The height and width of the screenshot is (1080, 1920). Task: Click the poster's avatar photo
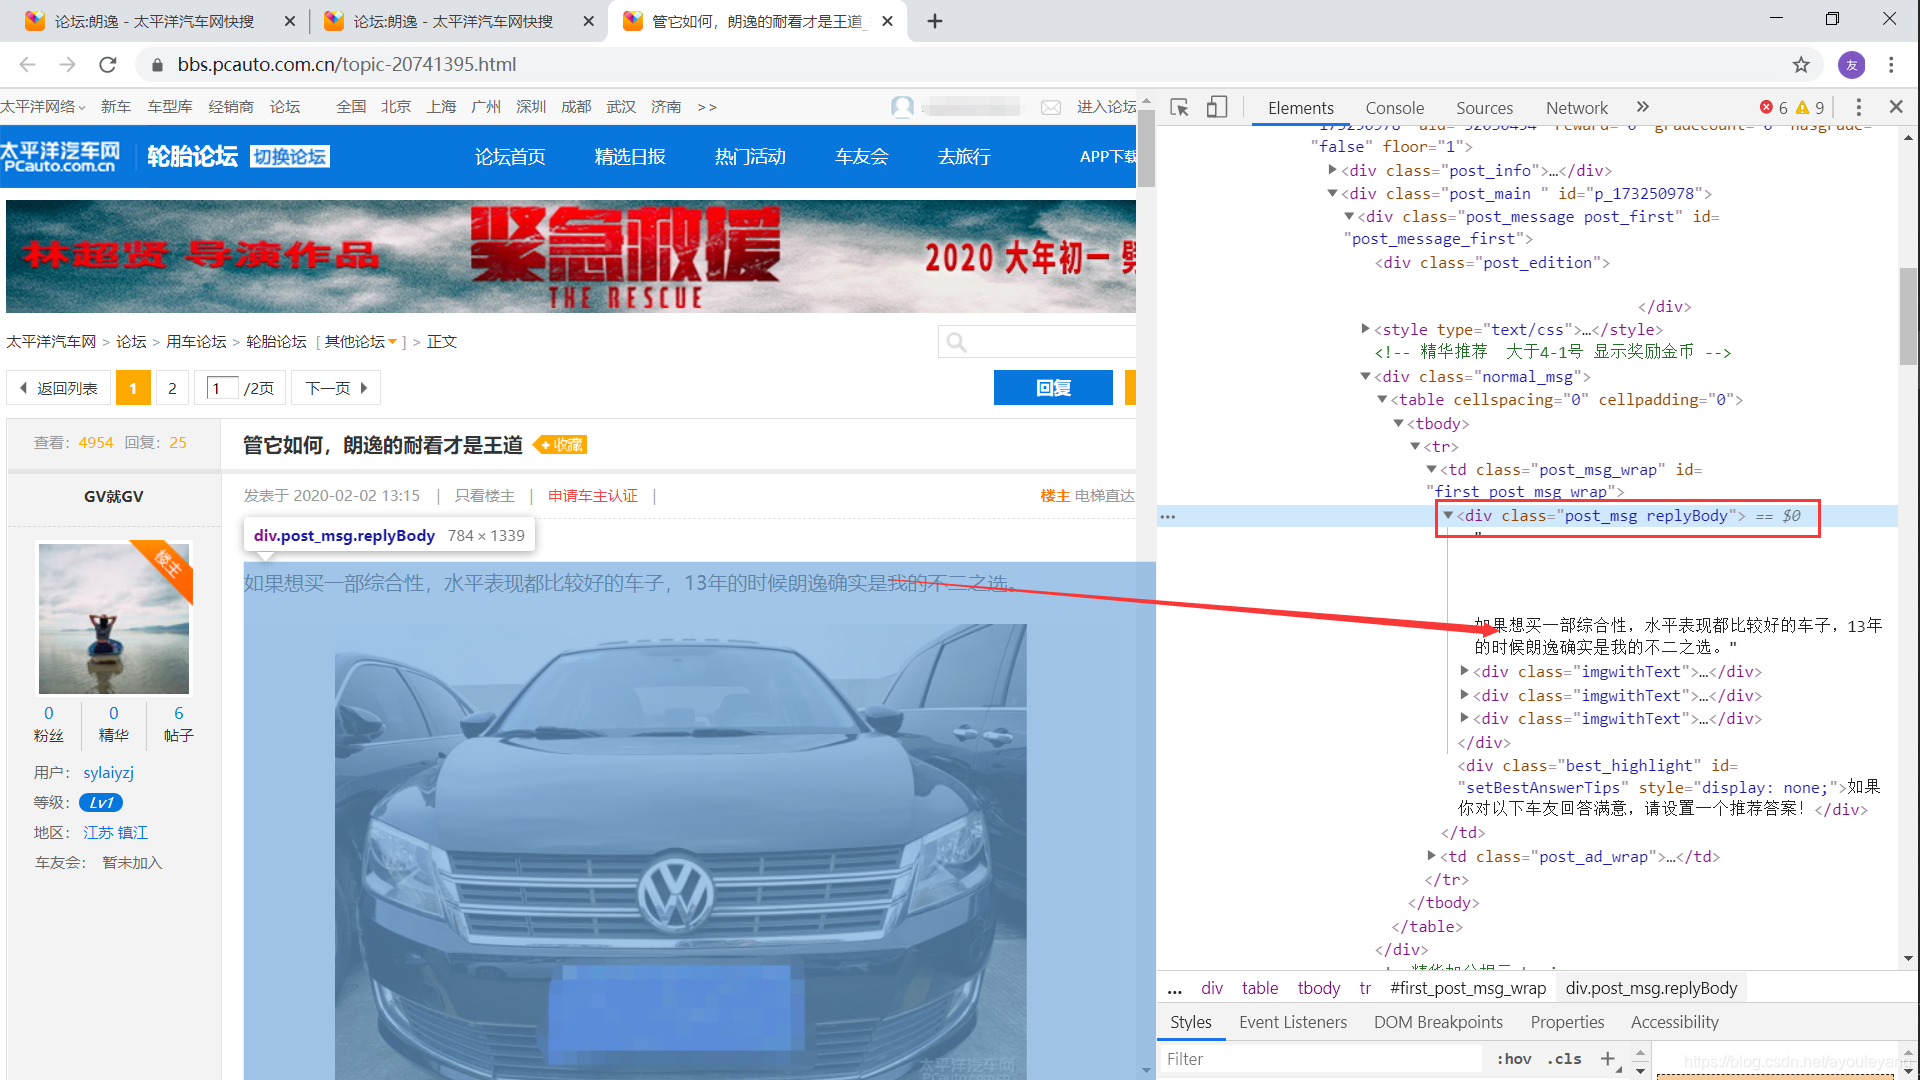[x=114, y=619]
